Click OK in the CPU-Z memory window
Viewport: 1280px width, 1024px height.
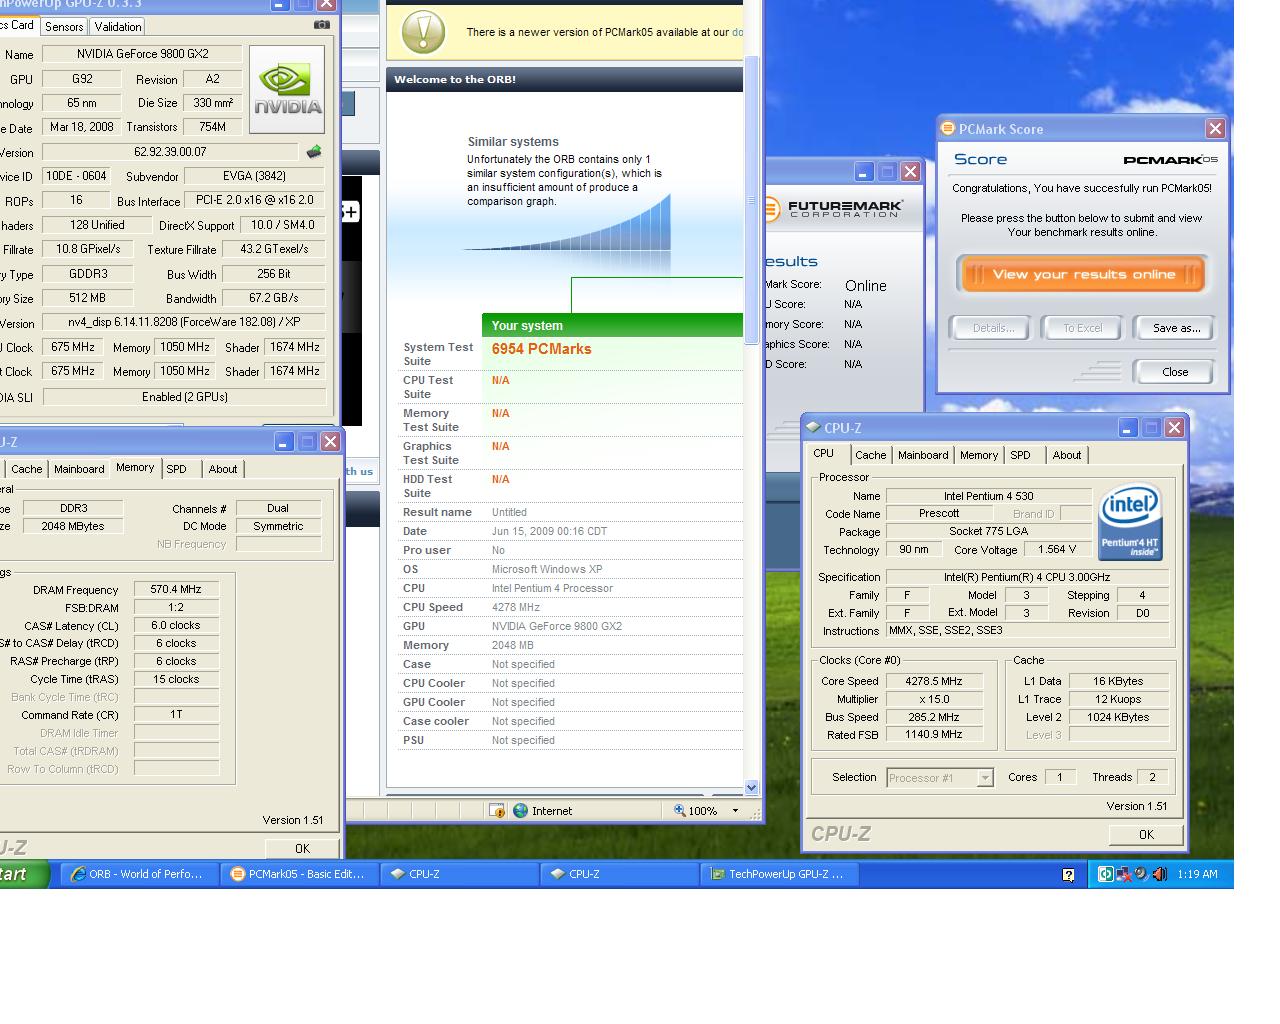tap(302, 849)
